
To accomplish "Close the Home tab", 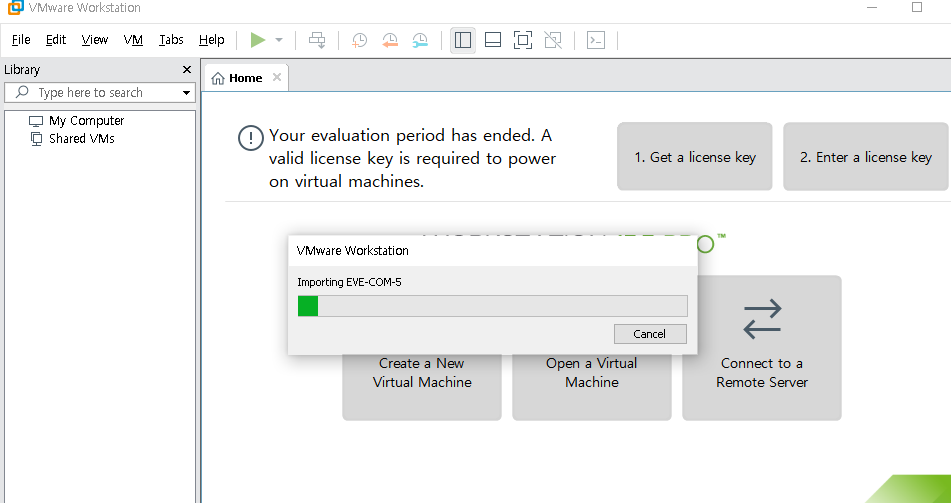I will (x=277, y=77).
